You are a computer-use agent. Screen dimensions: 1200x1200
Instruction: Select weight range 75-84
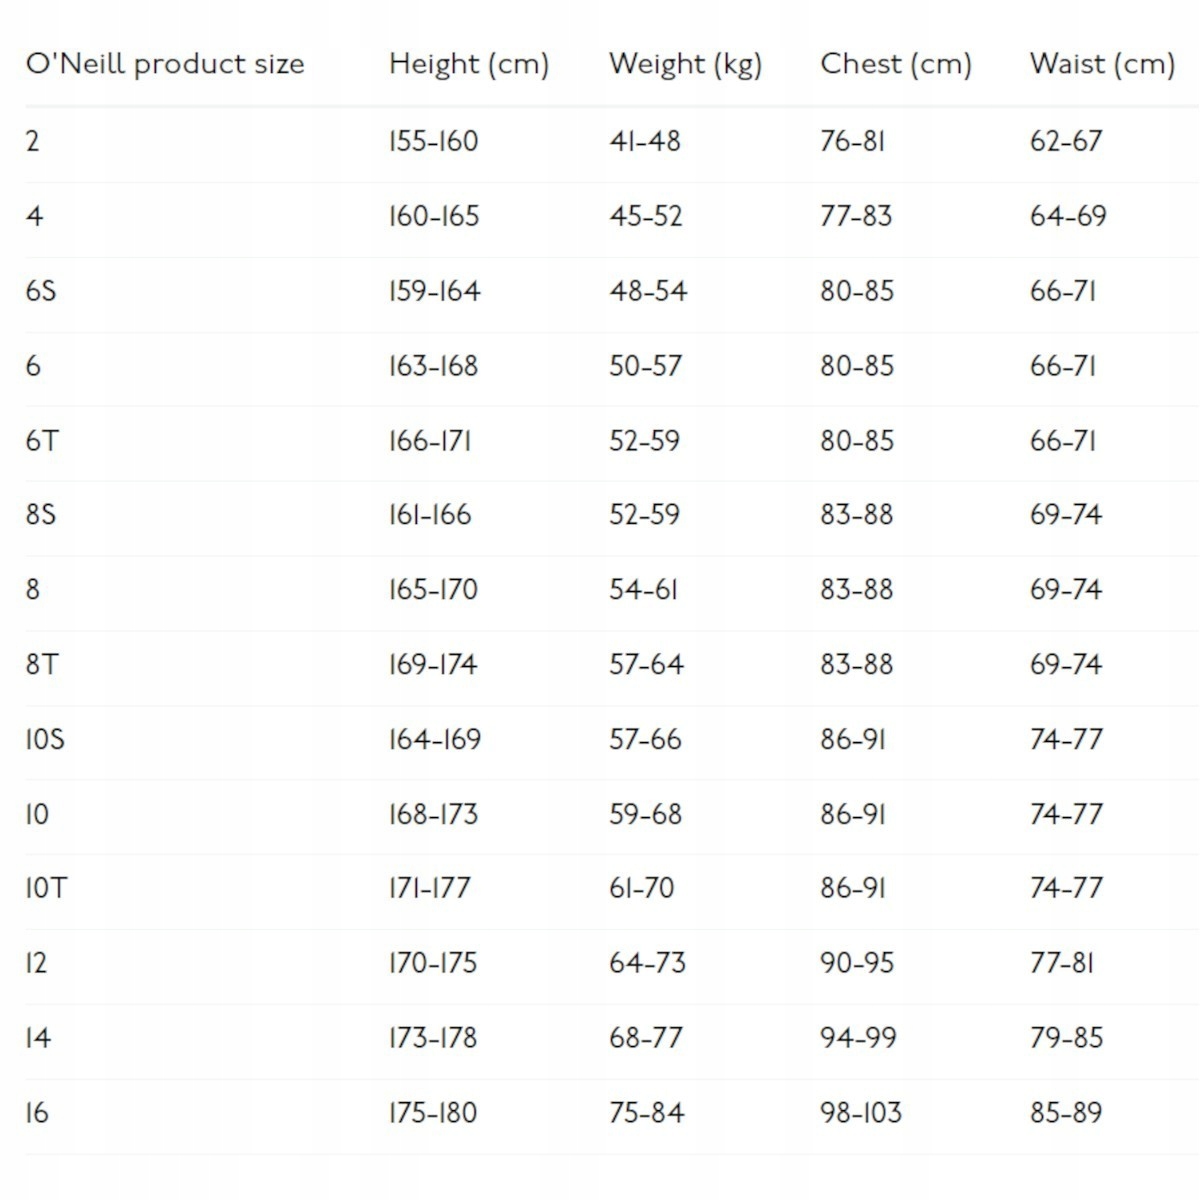pyautogui.click(x=647, y=1112)
